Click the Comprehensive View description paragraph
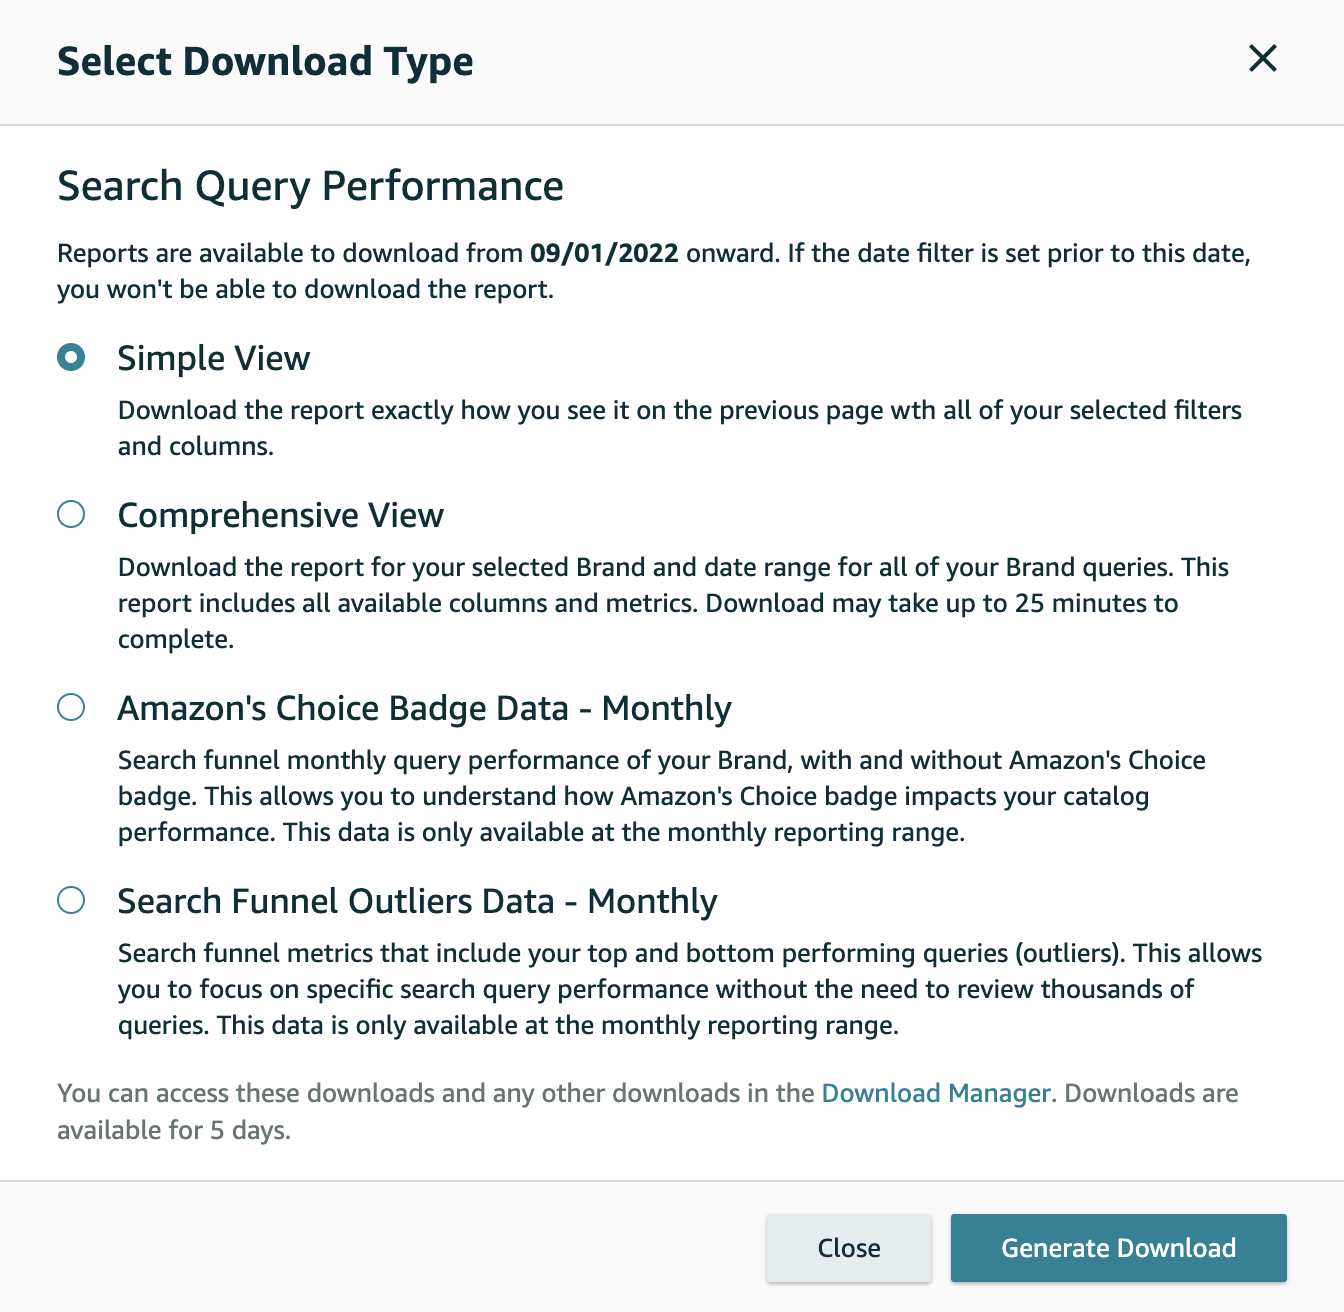 pyautogui.click(x=673, y=603)
